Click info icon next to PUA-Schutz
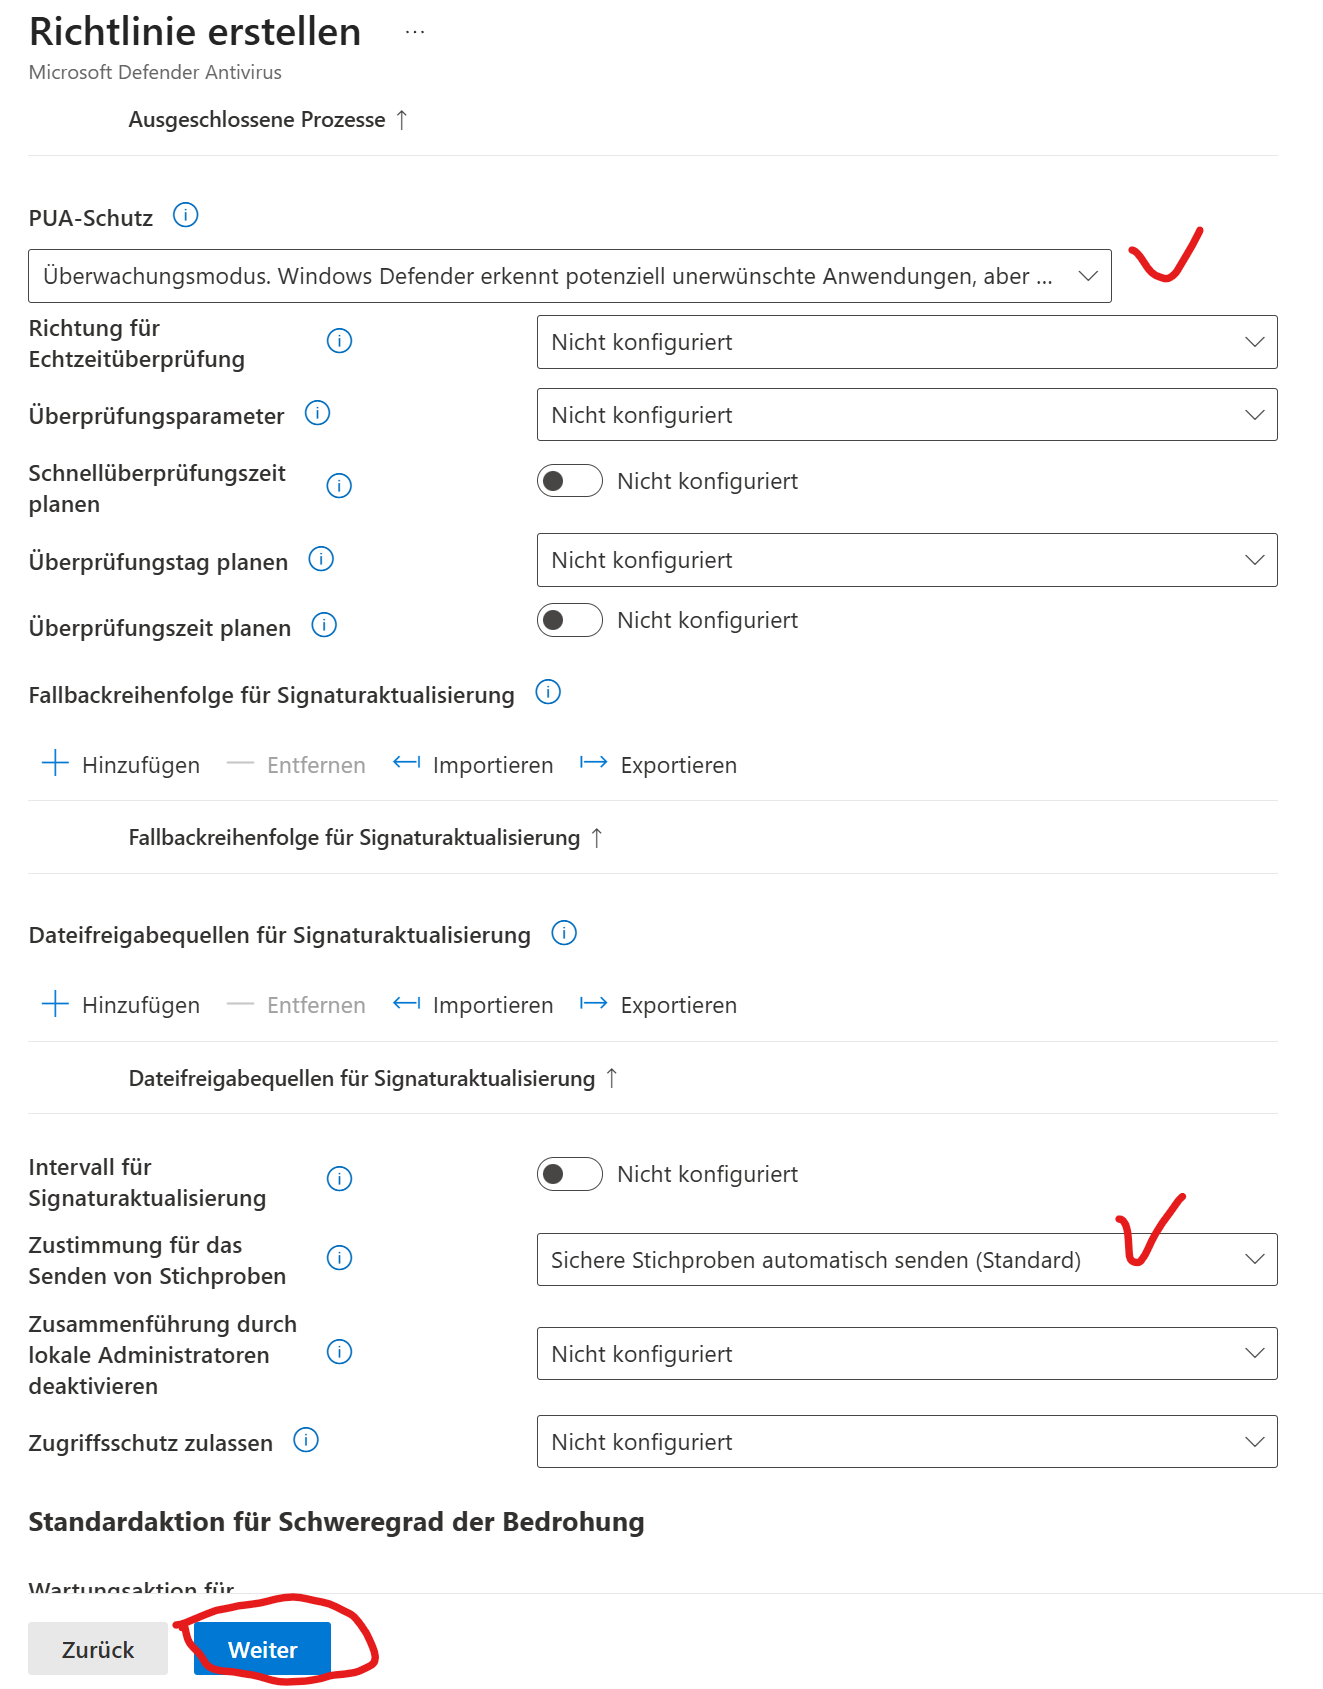Screen dimensions: 1323x1689 click(186, 215)
